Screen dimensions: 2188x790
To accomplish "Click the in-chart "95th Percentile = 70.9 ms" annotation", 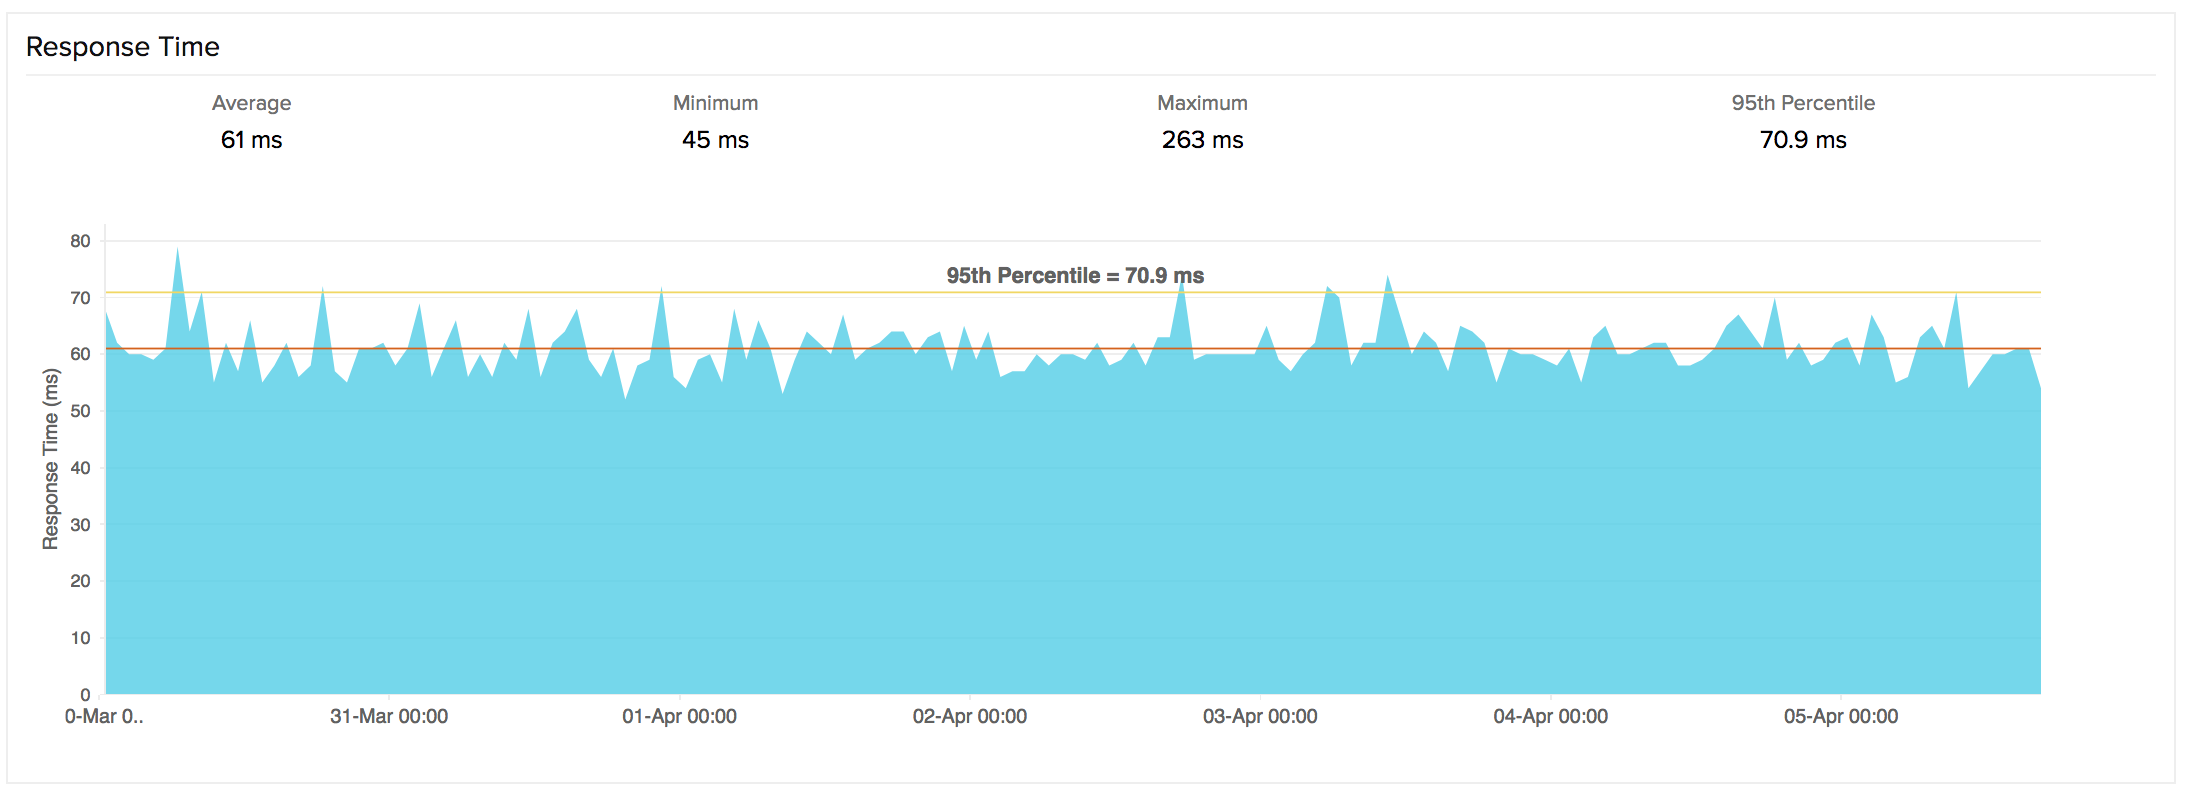I will (1075, 276).
